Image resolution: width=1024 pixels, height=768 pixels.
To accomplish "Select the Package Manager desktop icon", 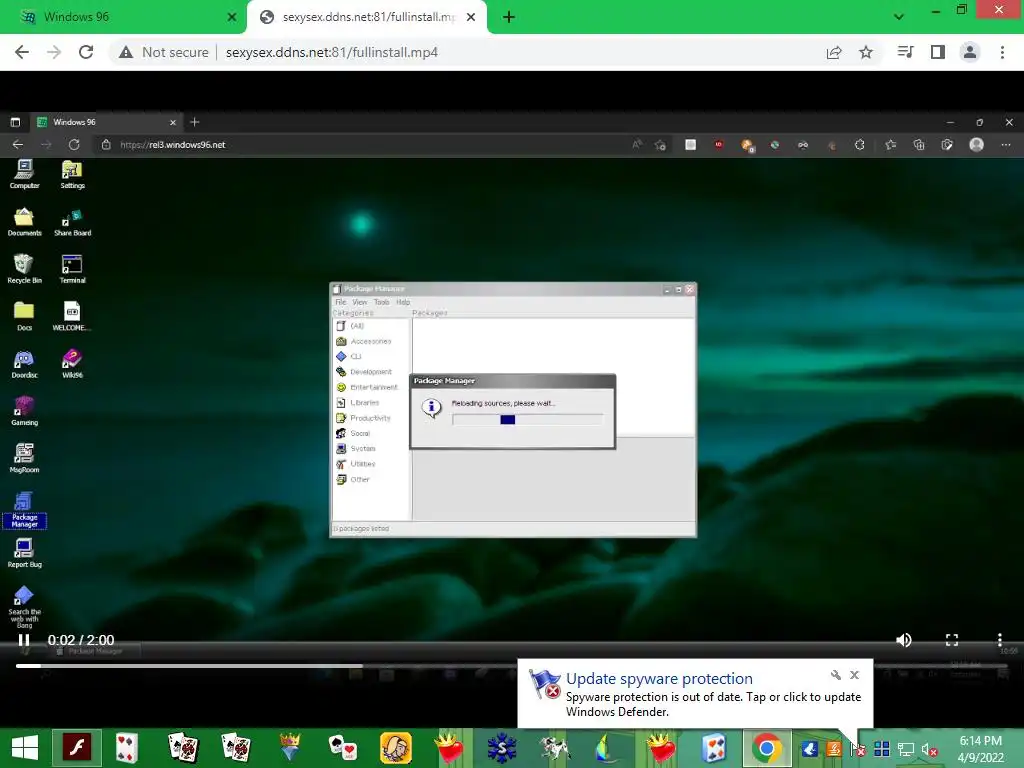I will (24, 509).
